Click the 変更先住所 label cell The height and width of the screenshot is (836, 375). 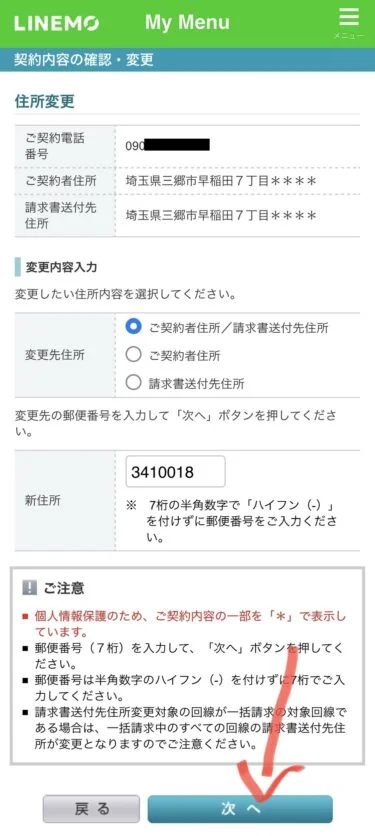pos(65,355)
